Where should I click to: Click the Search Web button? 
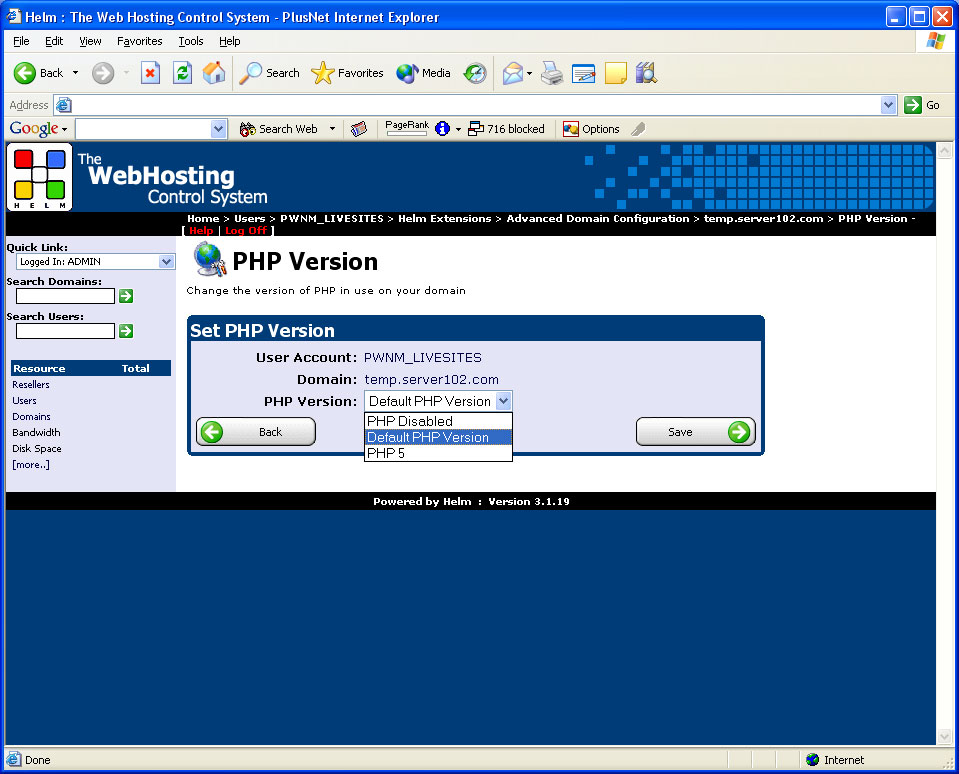pyautogui.click(x=278, y=129)
